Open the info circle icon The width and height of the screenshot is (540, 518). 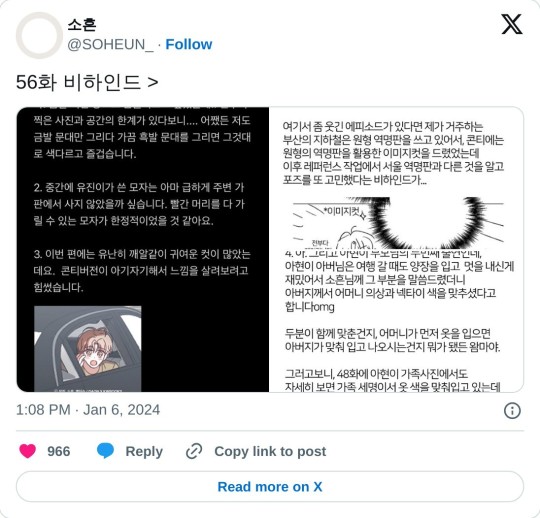pyautogui.click(x=512, y=411)
